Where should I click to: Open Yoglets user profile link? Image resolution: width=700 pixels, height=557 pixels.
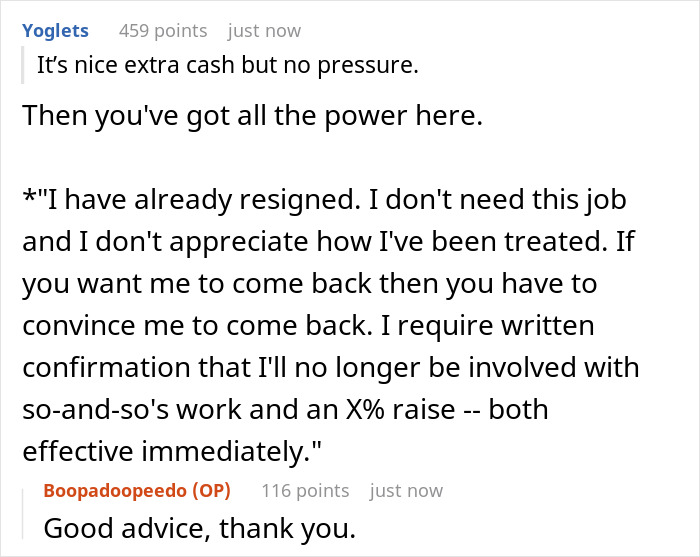pyautogui.click(x=55, y=31)
